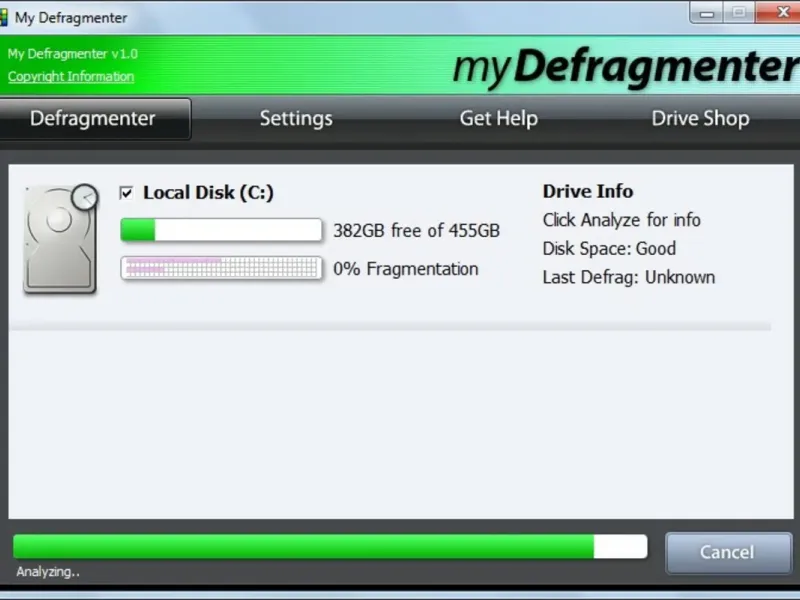
Task: Click the disk free space usage bar
Action: (x=221, y=230)
